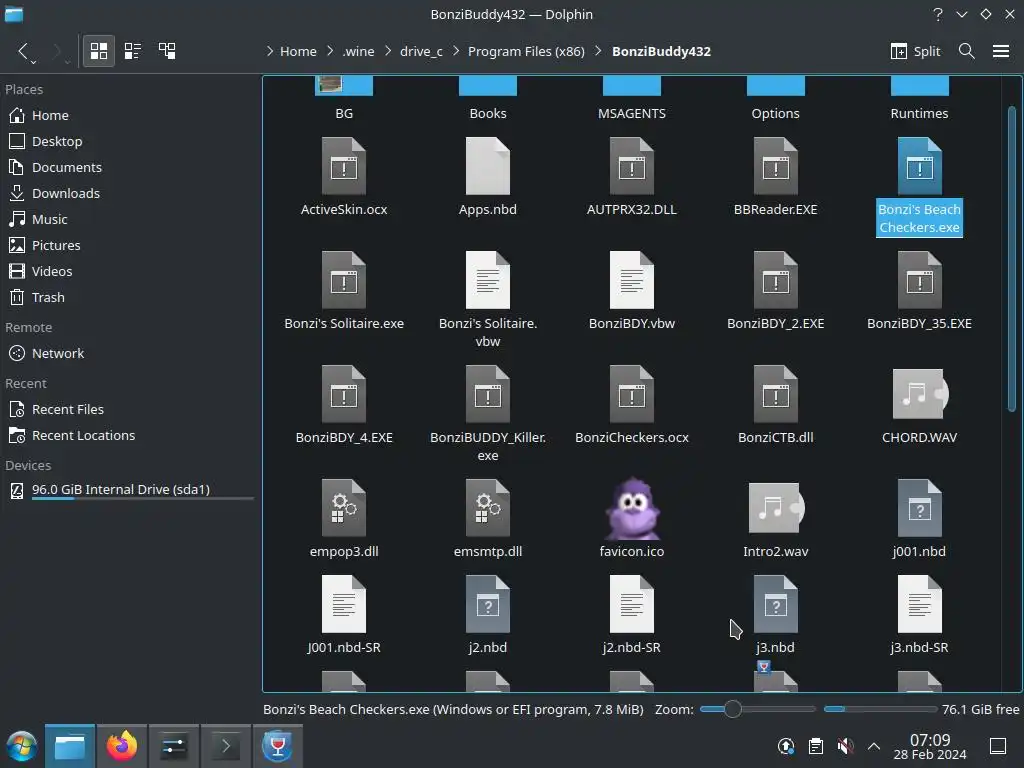Open the MSAGENTS folder
1024x768 pixels.
tap(632, 98)
